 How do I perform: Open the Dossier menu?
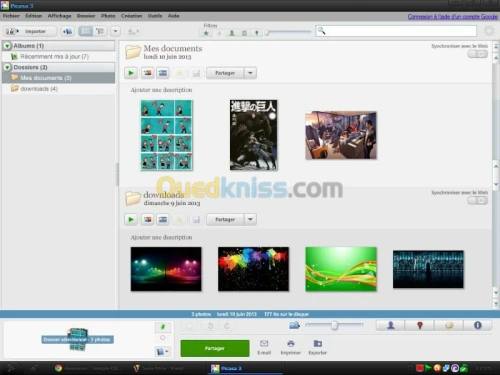click(x=86, y=16)
